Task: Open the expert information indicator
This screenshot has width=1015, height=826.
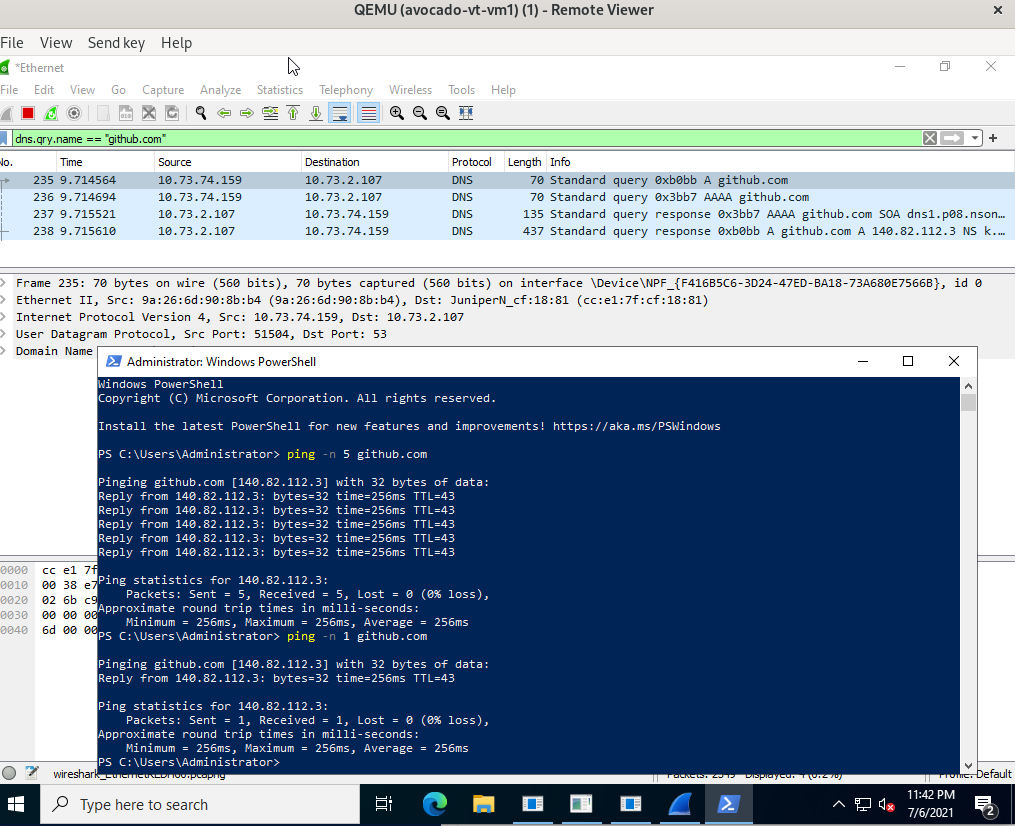Action: pos(10,772)
